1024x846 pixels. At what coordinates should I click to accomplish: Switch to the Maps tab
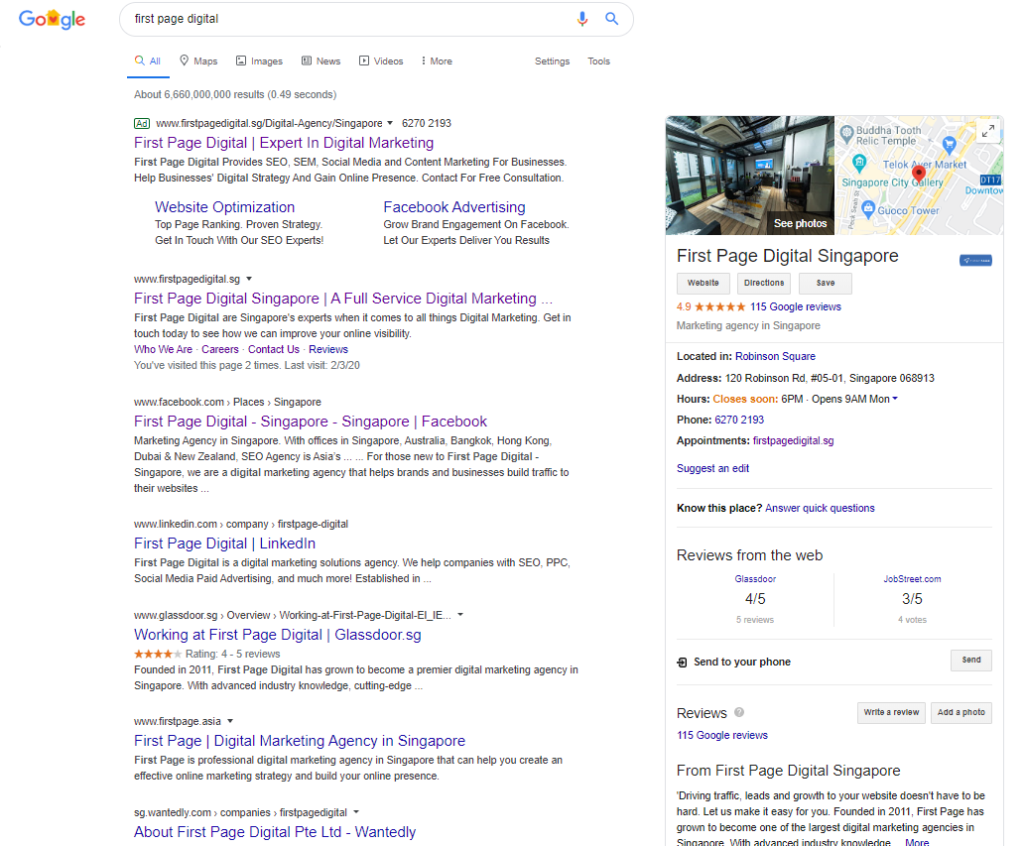pyautogui.click(x=199, y=61)
